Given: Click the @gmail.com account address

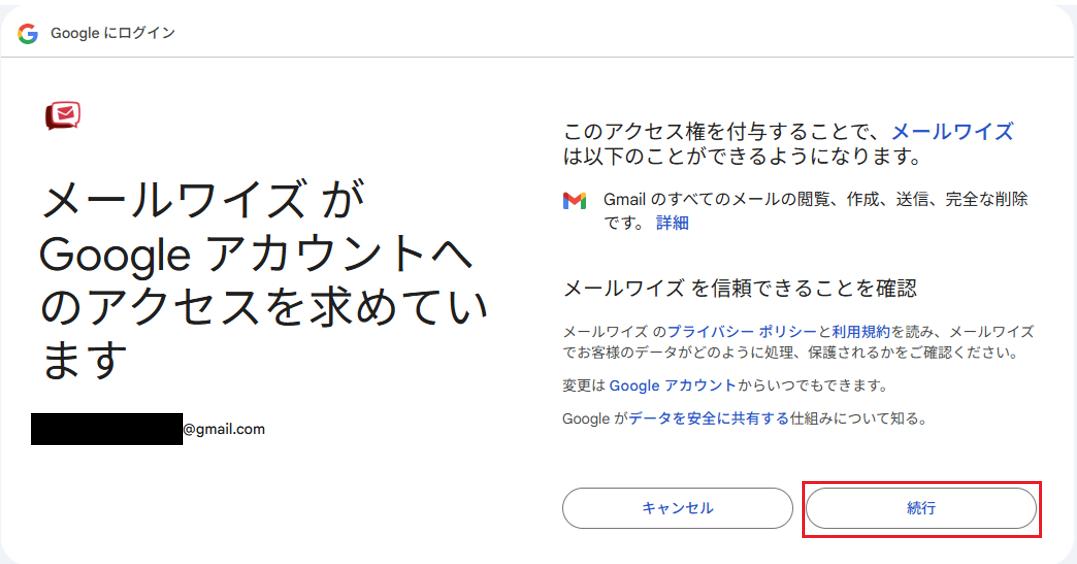Looking at the screenshot, I should (224, 429).
